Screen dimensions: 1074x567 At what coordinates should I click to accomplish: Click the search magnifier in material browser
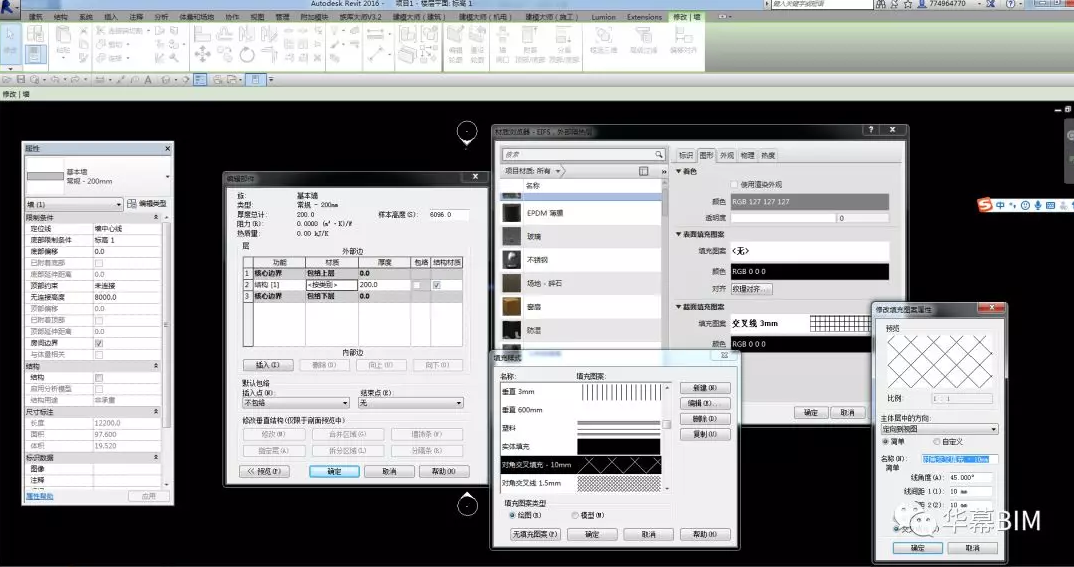(x=659, y=155)
